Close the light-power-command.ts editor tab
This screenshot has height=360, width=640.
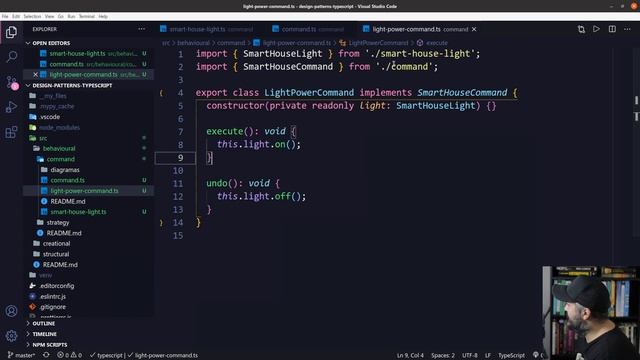coord(474,29)
